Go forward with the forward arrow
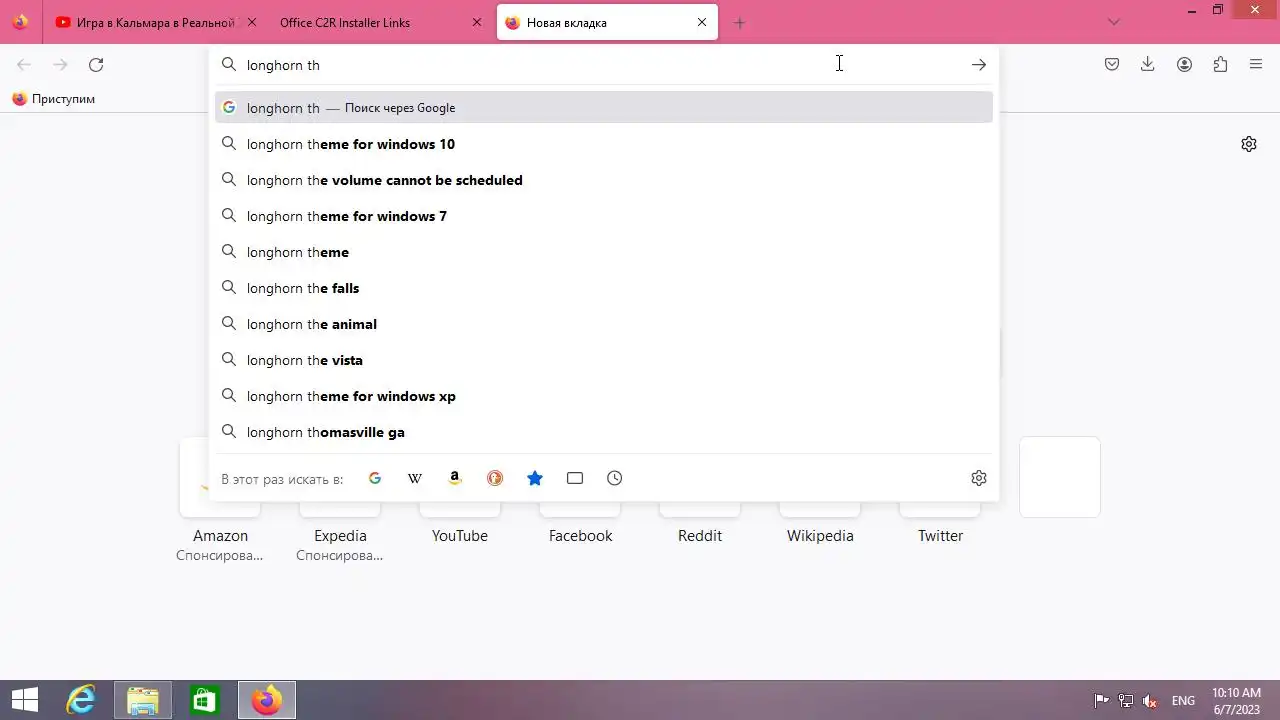 click(60, 65)
